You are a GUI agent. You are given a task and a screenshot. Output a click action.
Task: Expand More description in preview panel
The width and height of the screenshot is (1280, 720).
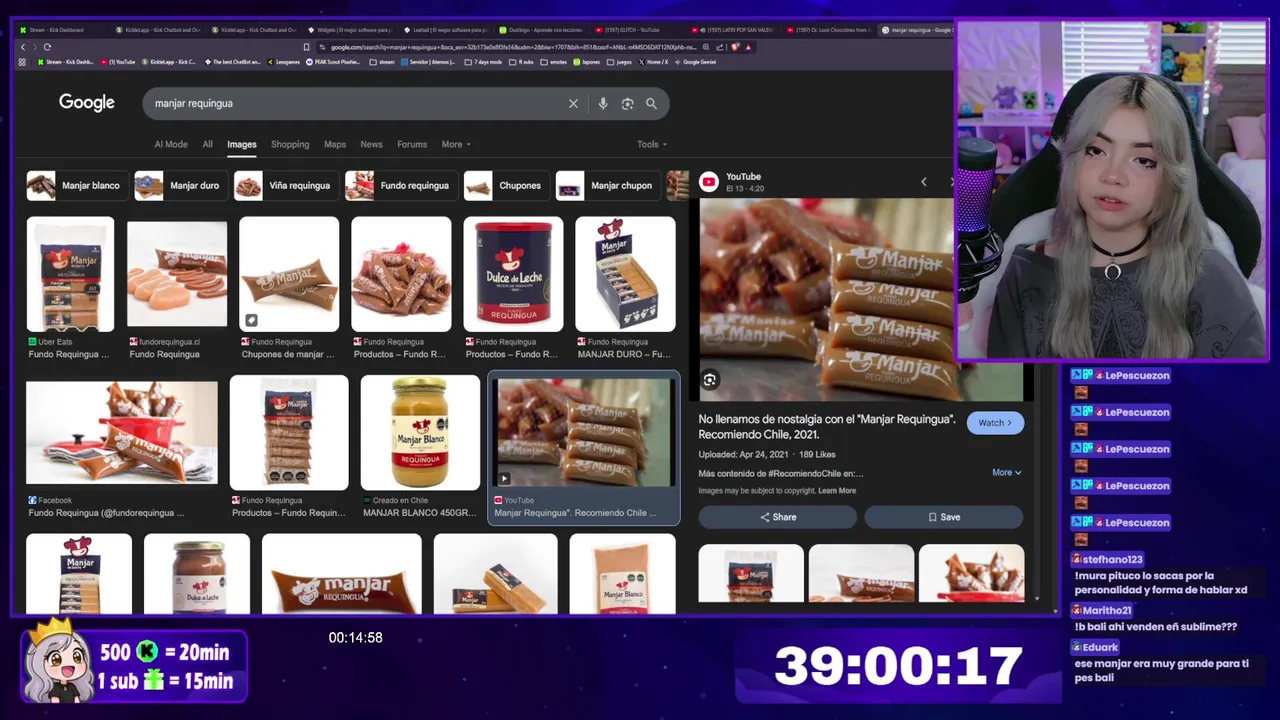tap(1007, 472)
